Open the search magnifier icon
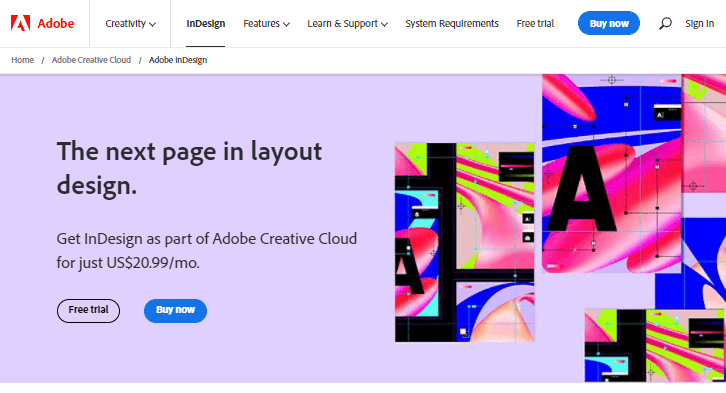Viewport: 726px width, 393px height. pyautogui.click(x=665, y=23)
